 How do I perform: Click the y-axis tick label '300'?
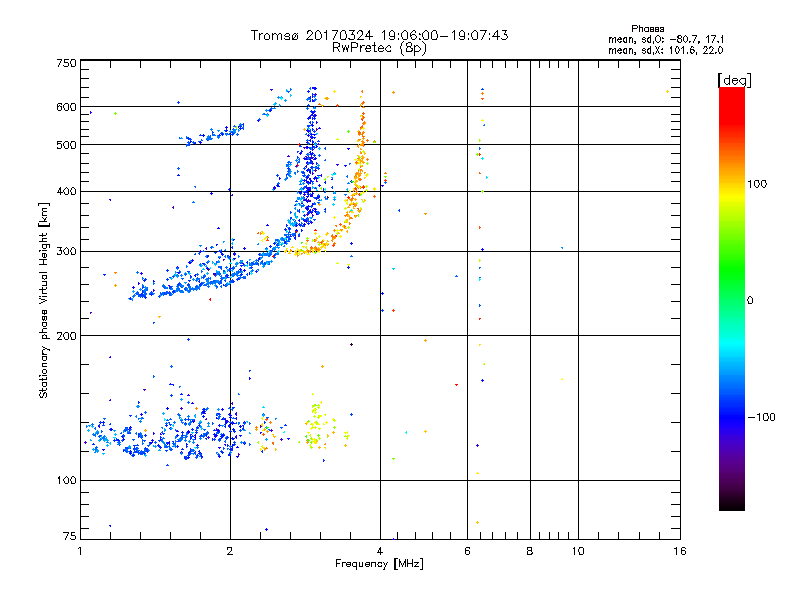coord(67,252)
